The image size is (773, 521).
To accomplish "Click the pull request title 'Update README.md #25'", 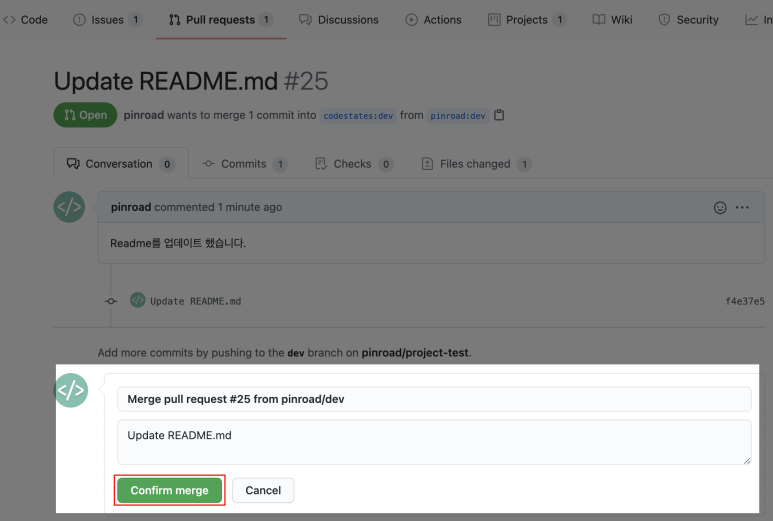I will pos(191,81).
